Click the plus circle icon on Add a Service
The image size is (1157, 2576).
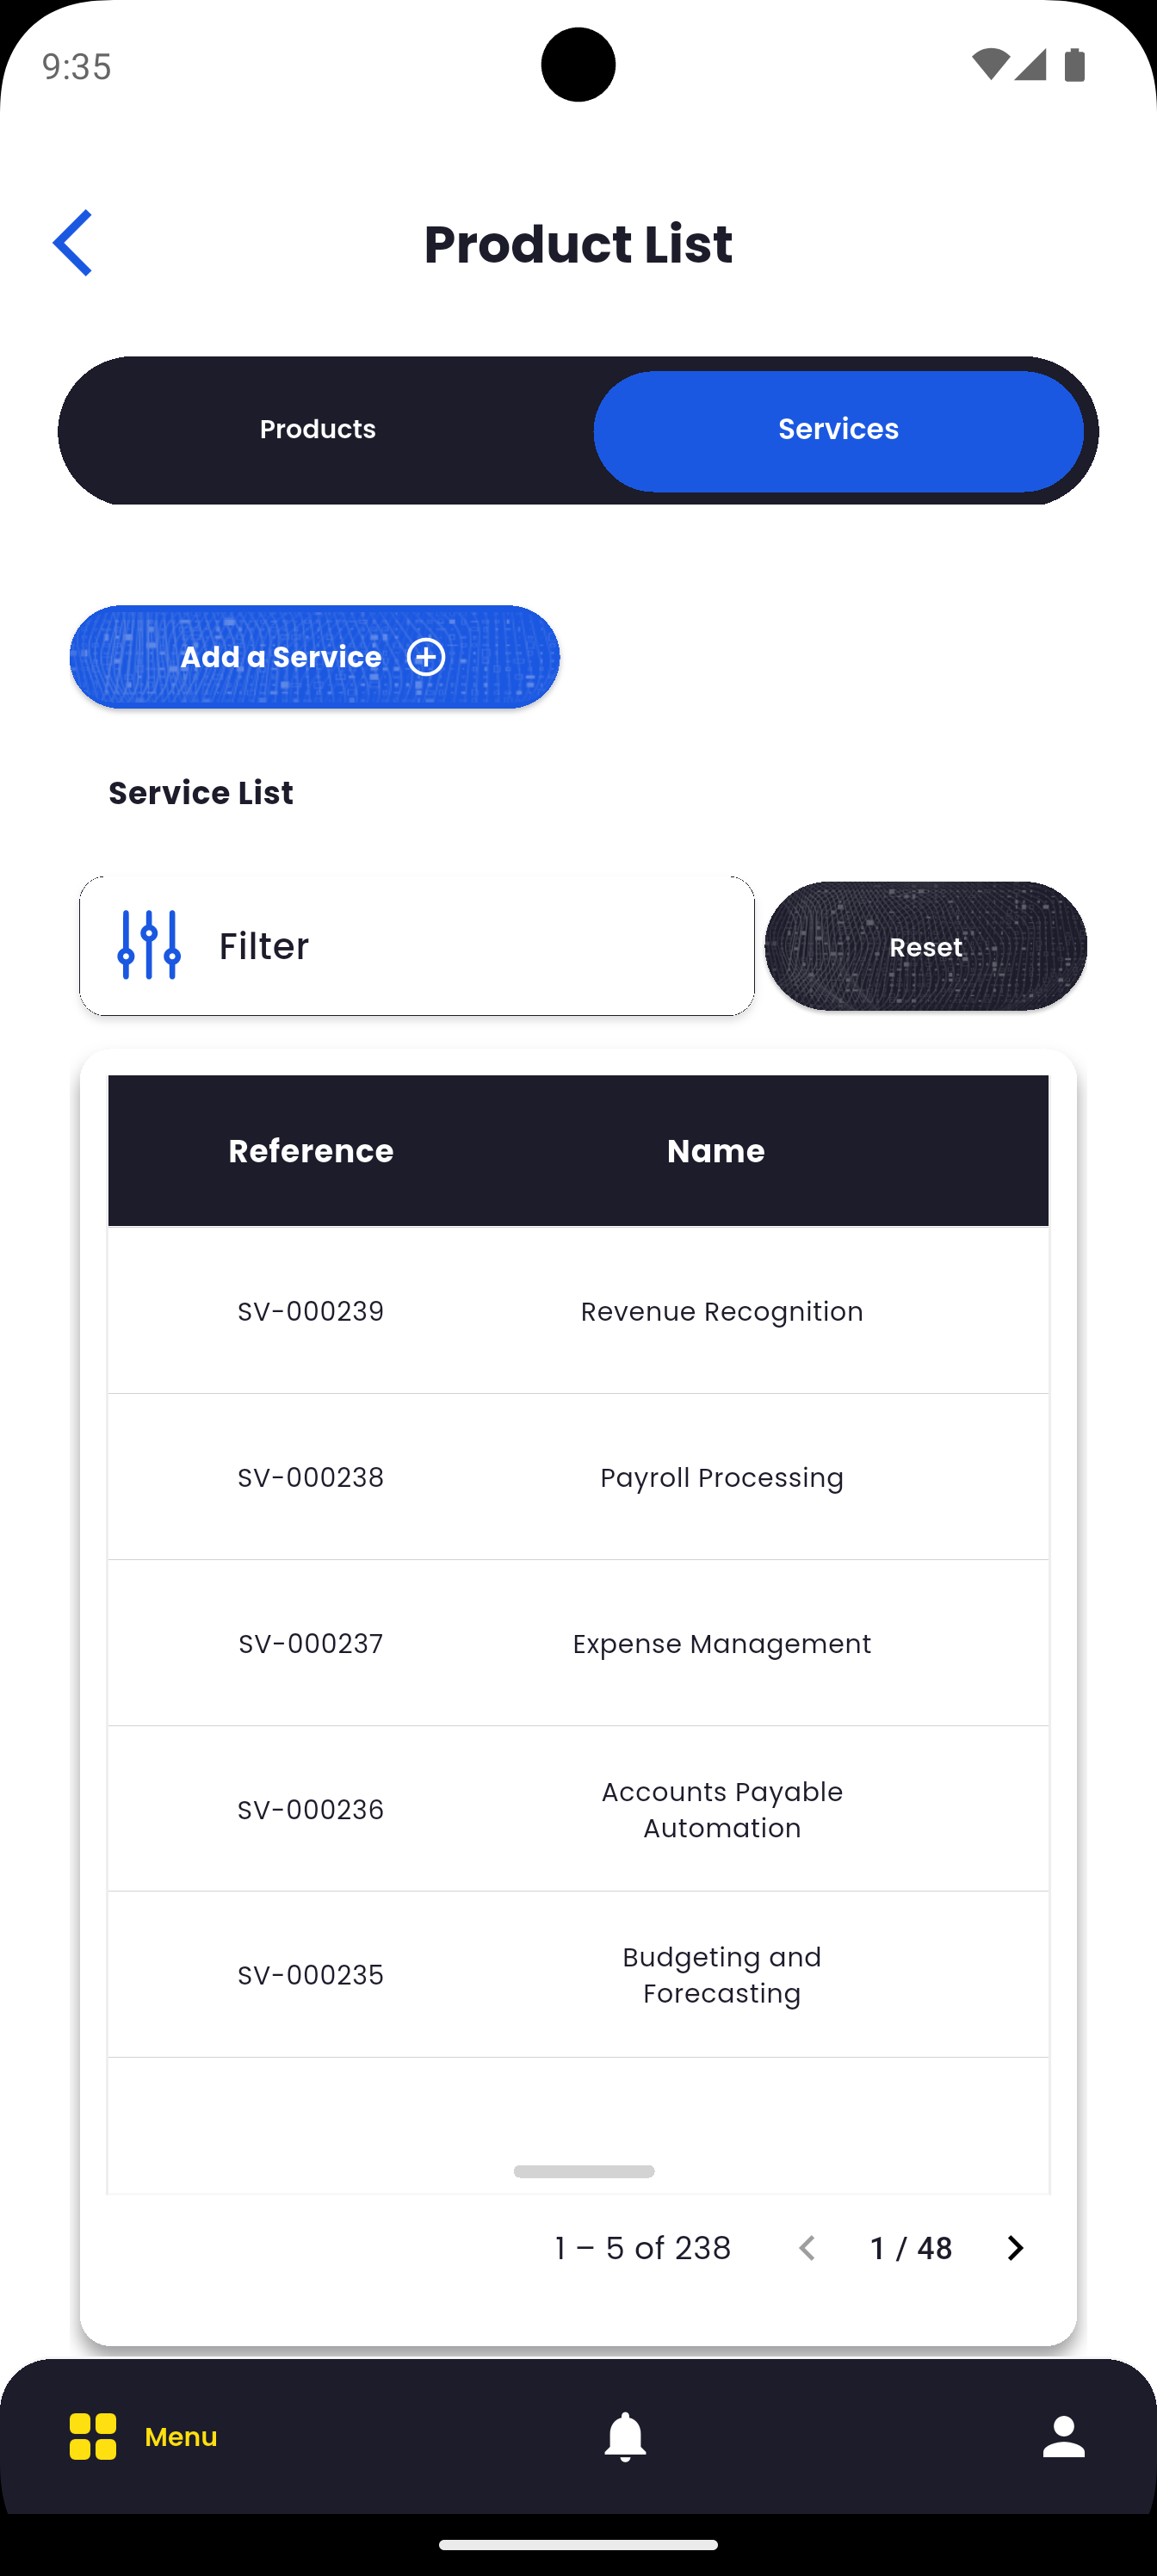426,657
